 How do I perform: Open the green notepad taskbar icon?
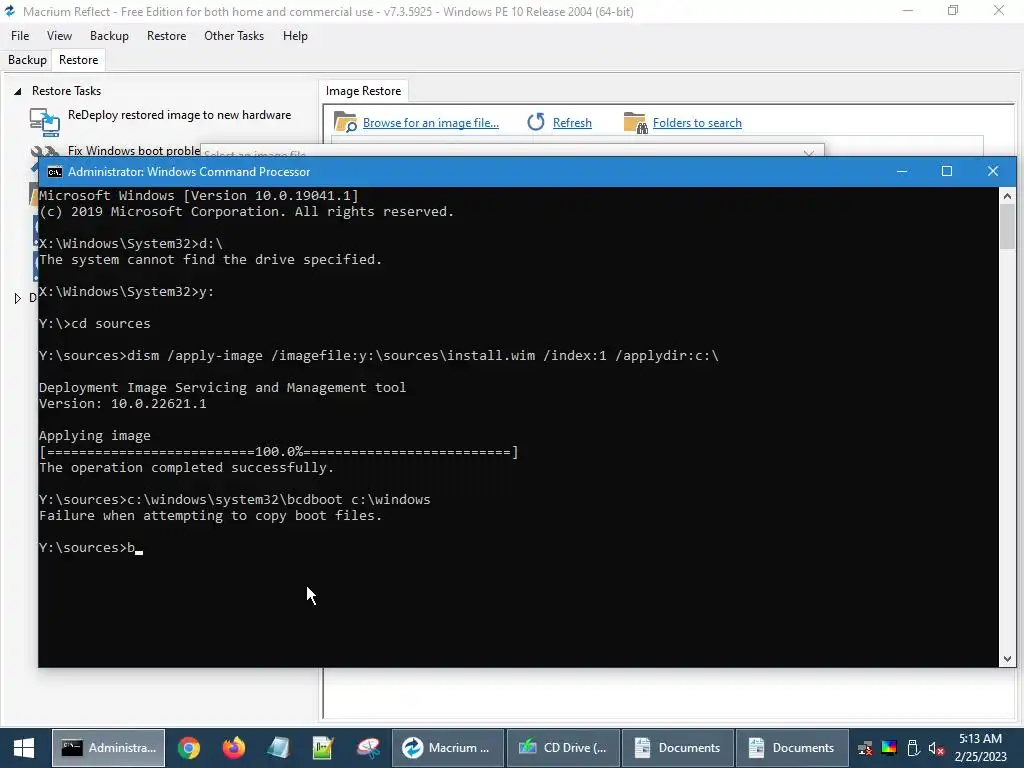tap(323, 748)
